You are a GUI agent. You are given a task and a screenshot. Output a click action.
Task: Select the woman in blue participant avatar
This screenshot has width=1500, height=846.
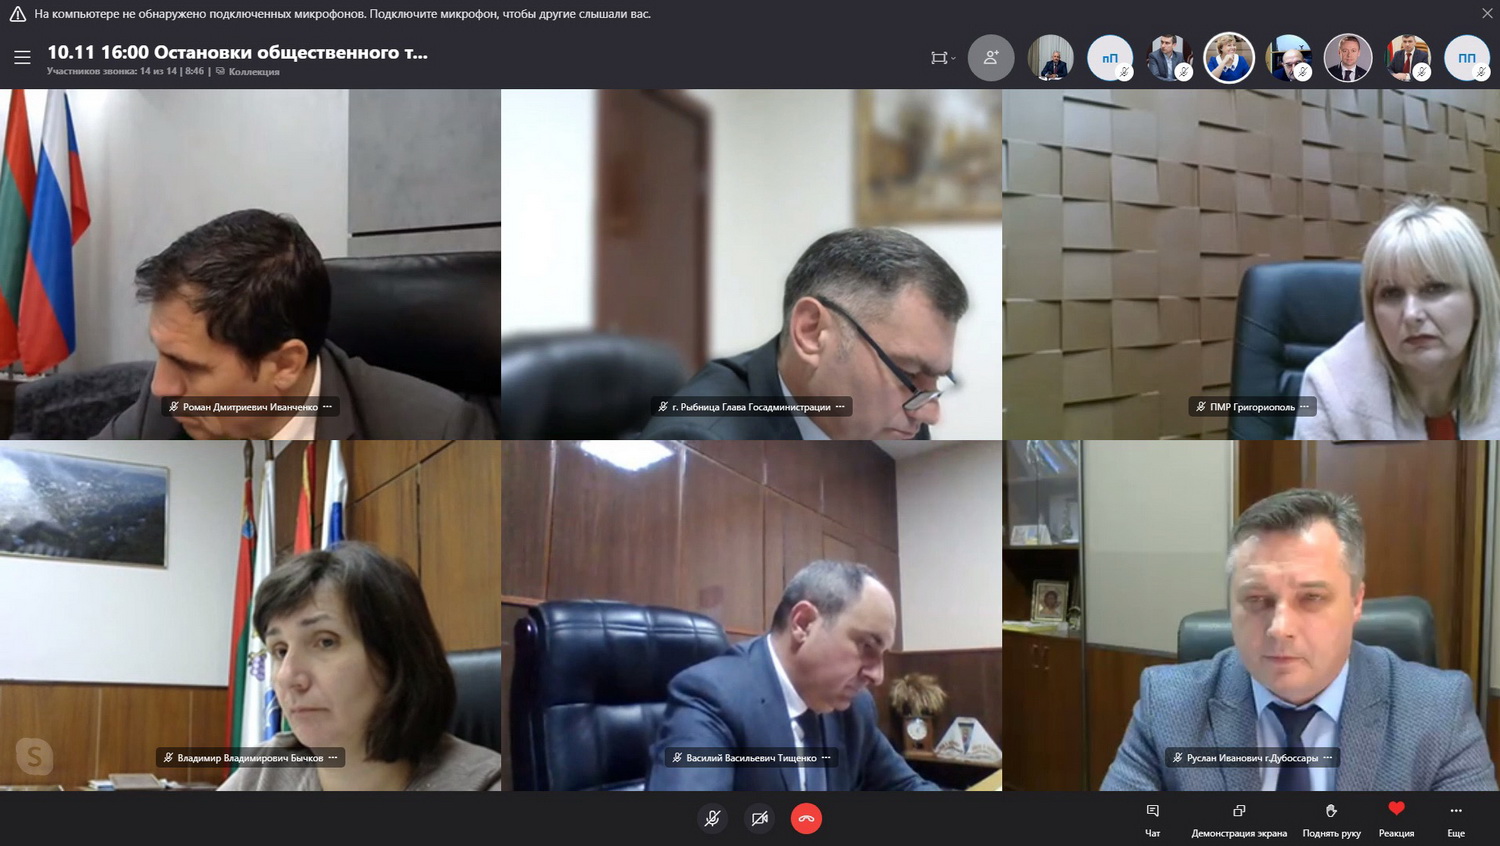click(x=1228, y=58)
